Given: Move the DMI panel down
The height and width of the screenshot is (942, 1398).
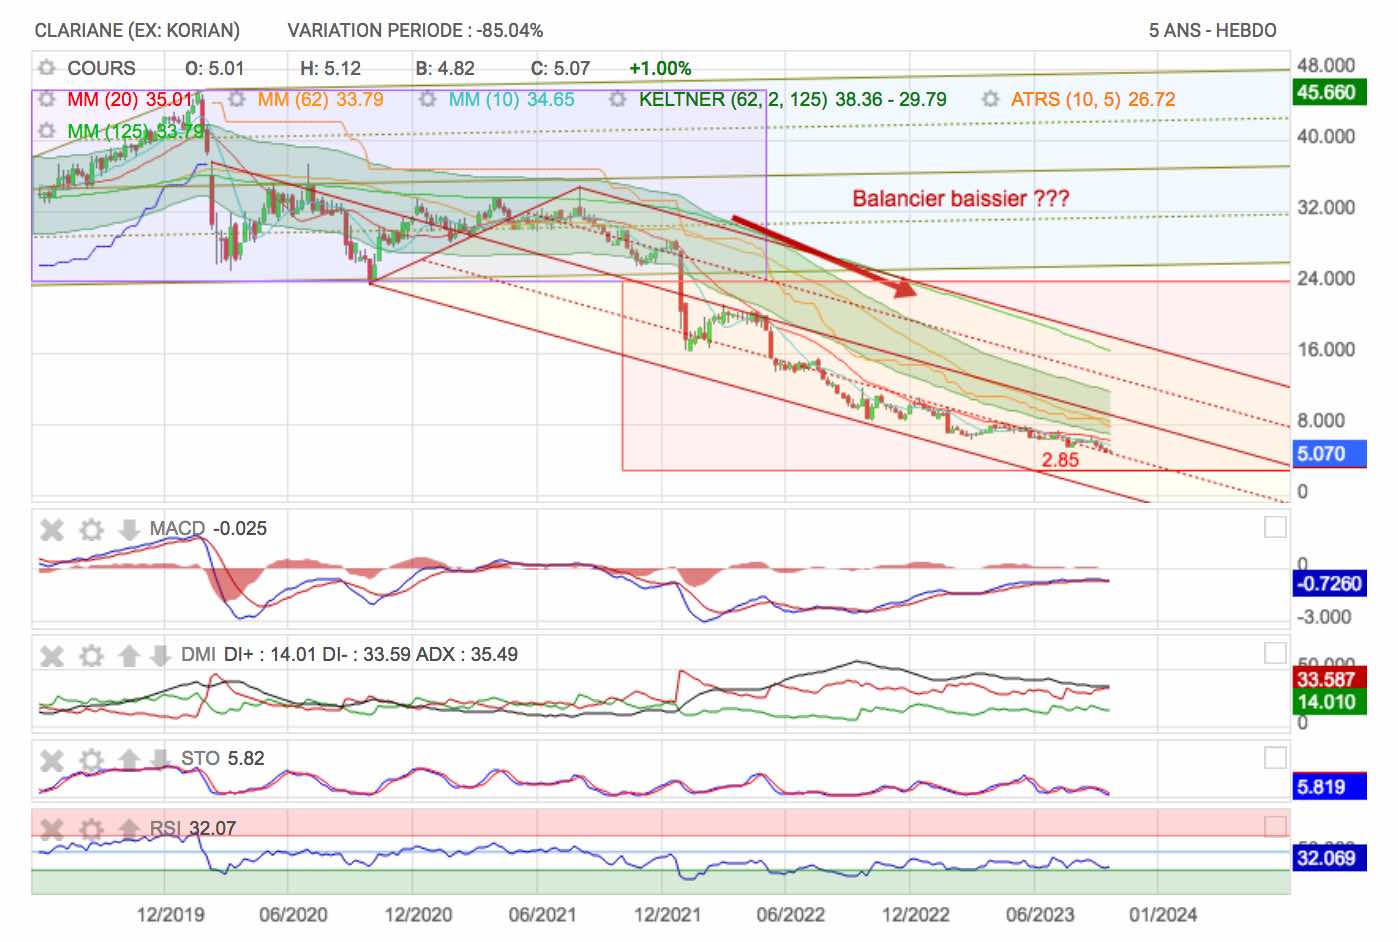Looking at the screenshot, I should click(x=160, y=655).
